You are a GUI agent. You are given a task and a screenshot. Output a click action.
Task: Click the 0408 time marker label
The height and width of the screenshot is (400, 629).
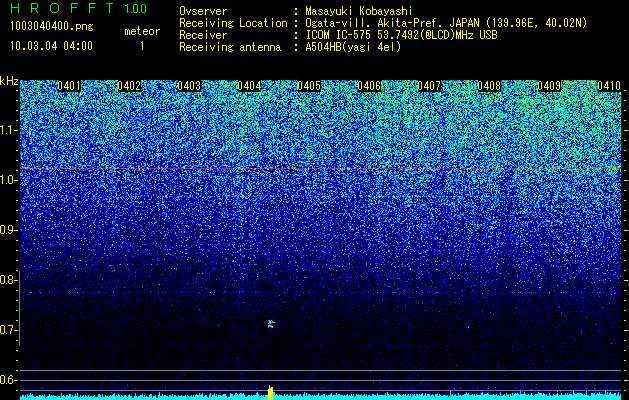coord(489,86)
